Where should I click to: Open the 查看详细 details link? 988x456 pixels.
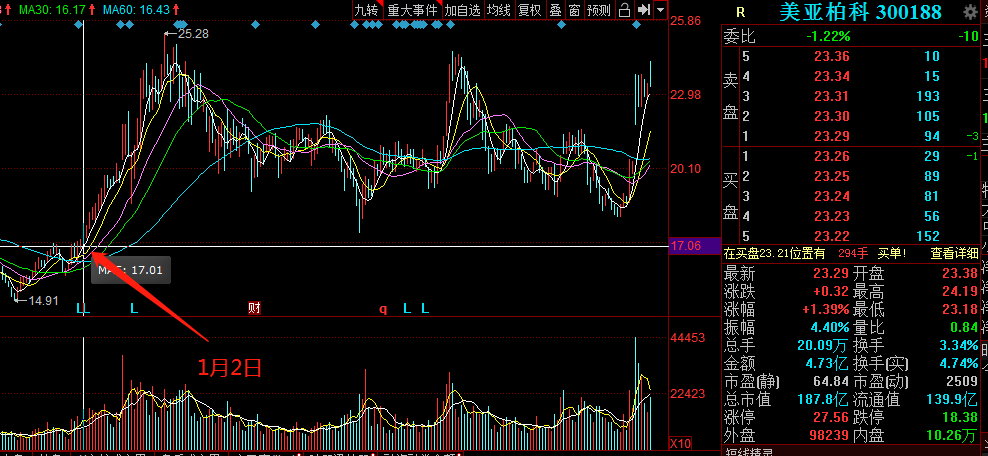955,253
